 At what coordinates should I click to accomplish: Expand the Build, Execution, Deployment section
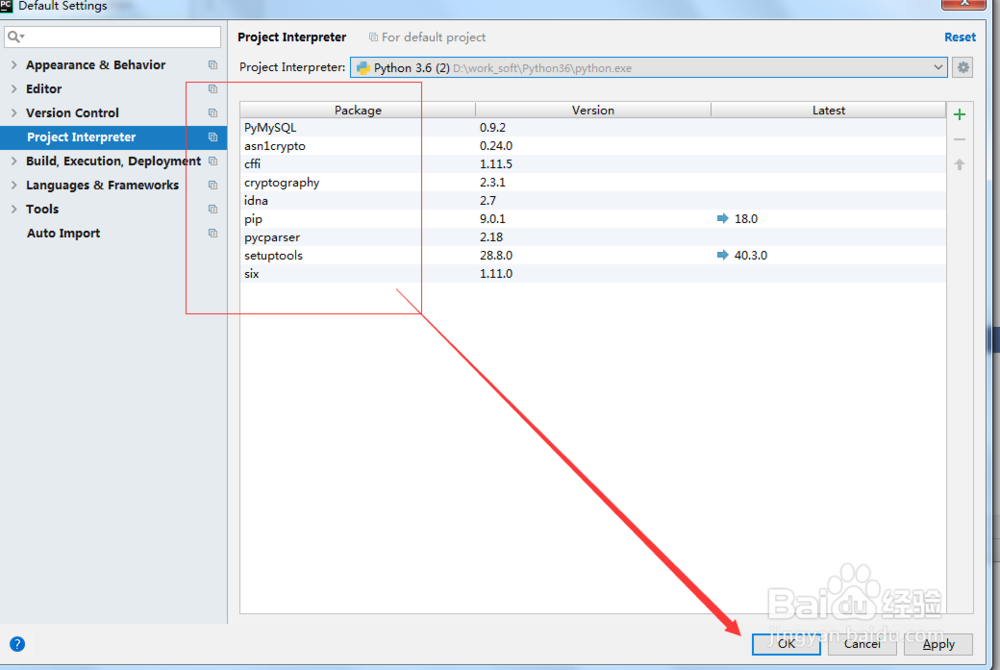click(x=14, y=161)
